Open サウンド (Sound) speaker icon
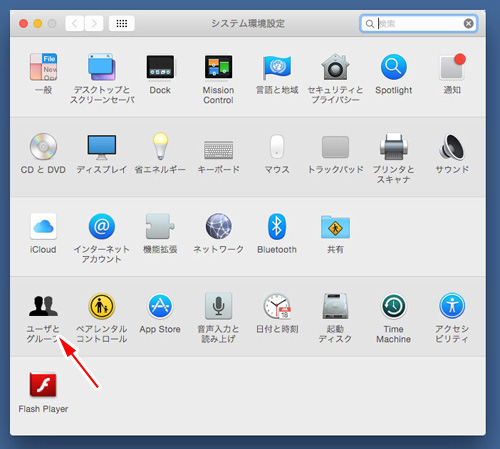This screenshot has height=449, width=500. tap(452, 147)
